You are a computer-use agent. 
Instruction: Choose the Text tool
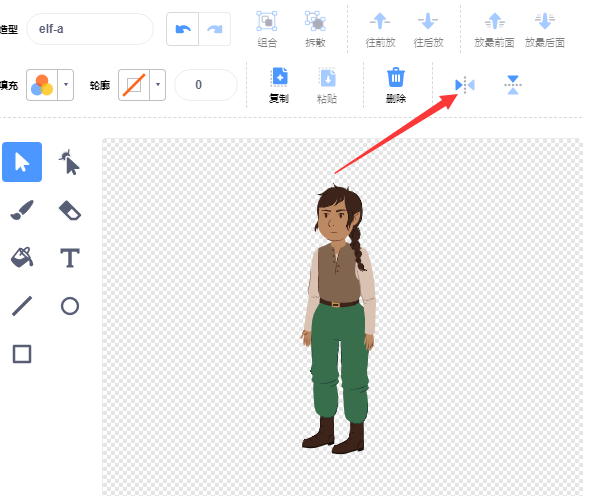pos(69,258)
